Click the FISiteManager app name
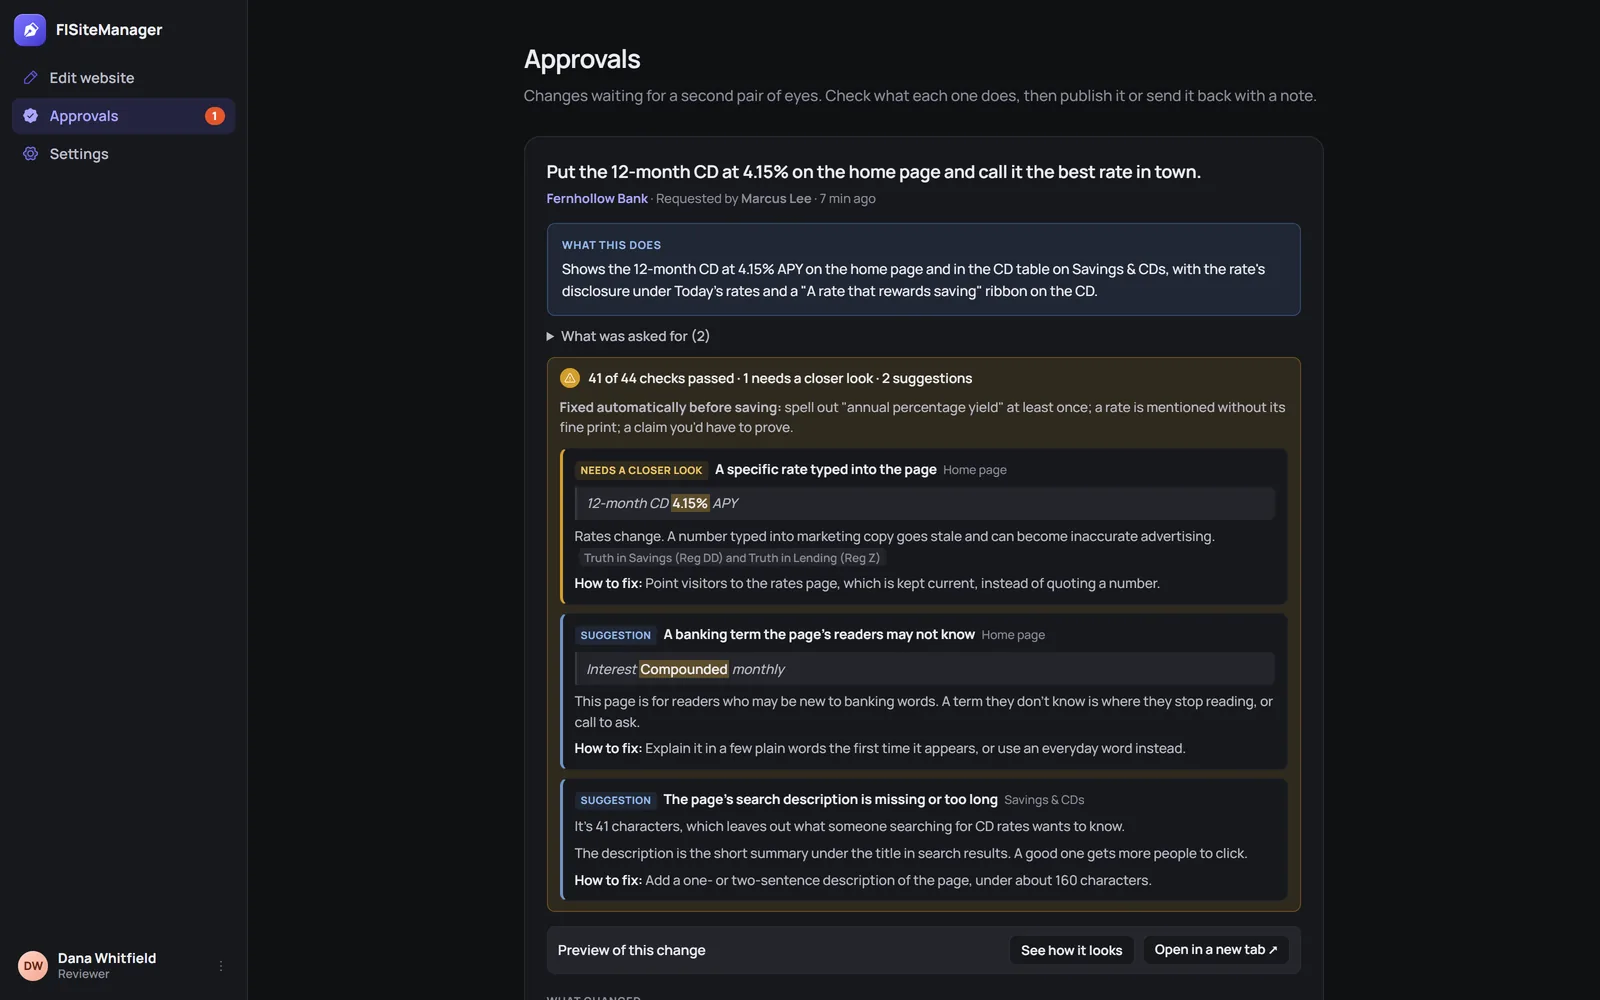Screen dimensions: 1600x1000 109,30
